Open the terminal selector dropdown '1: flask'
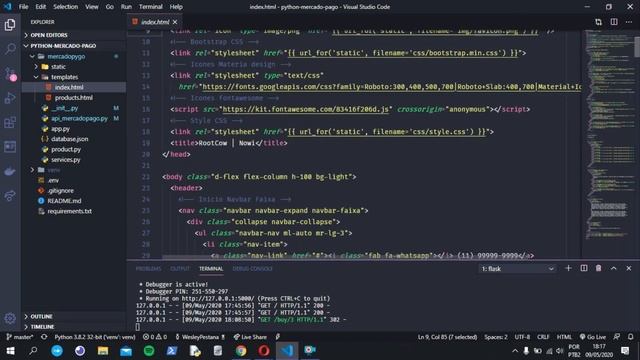 (x=517, y=269)
